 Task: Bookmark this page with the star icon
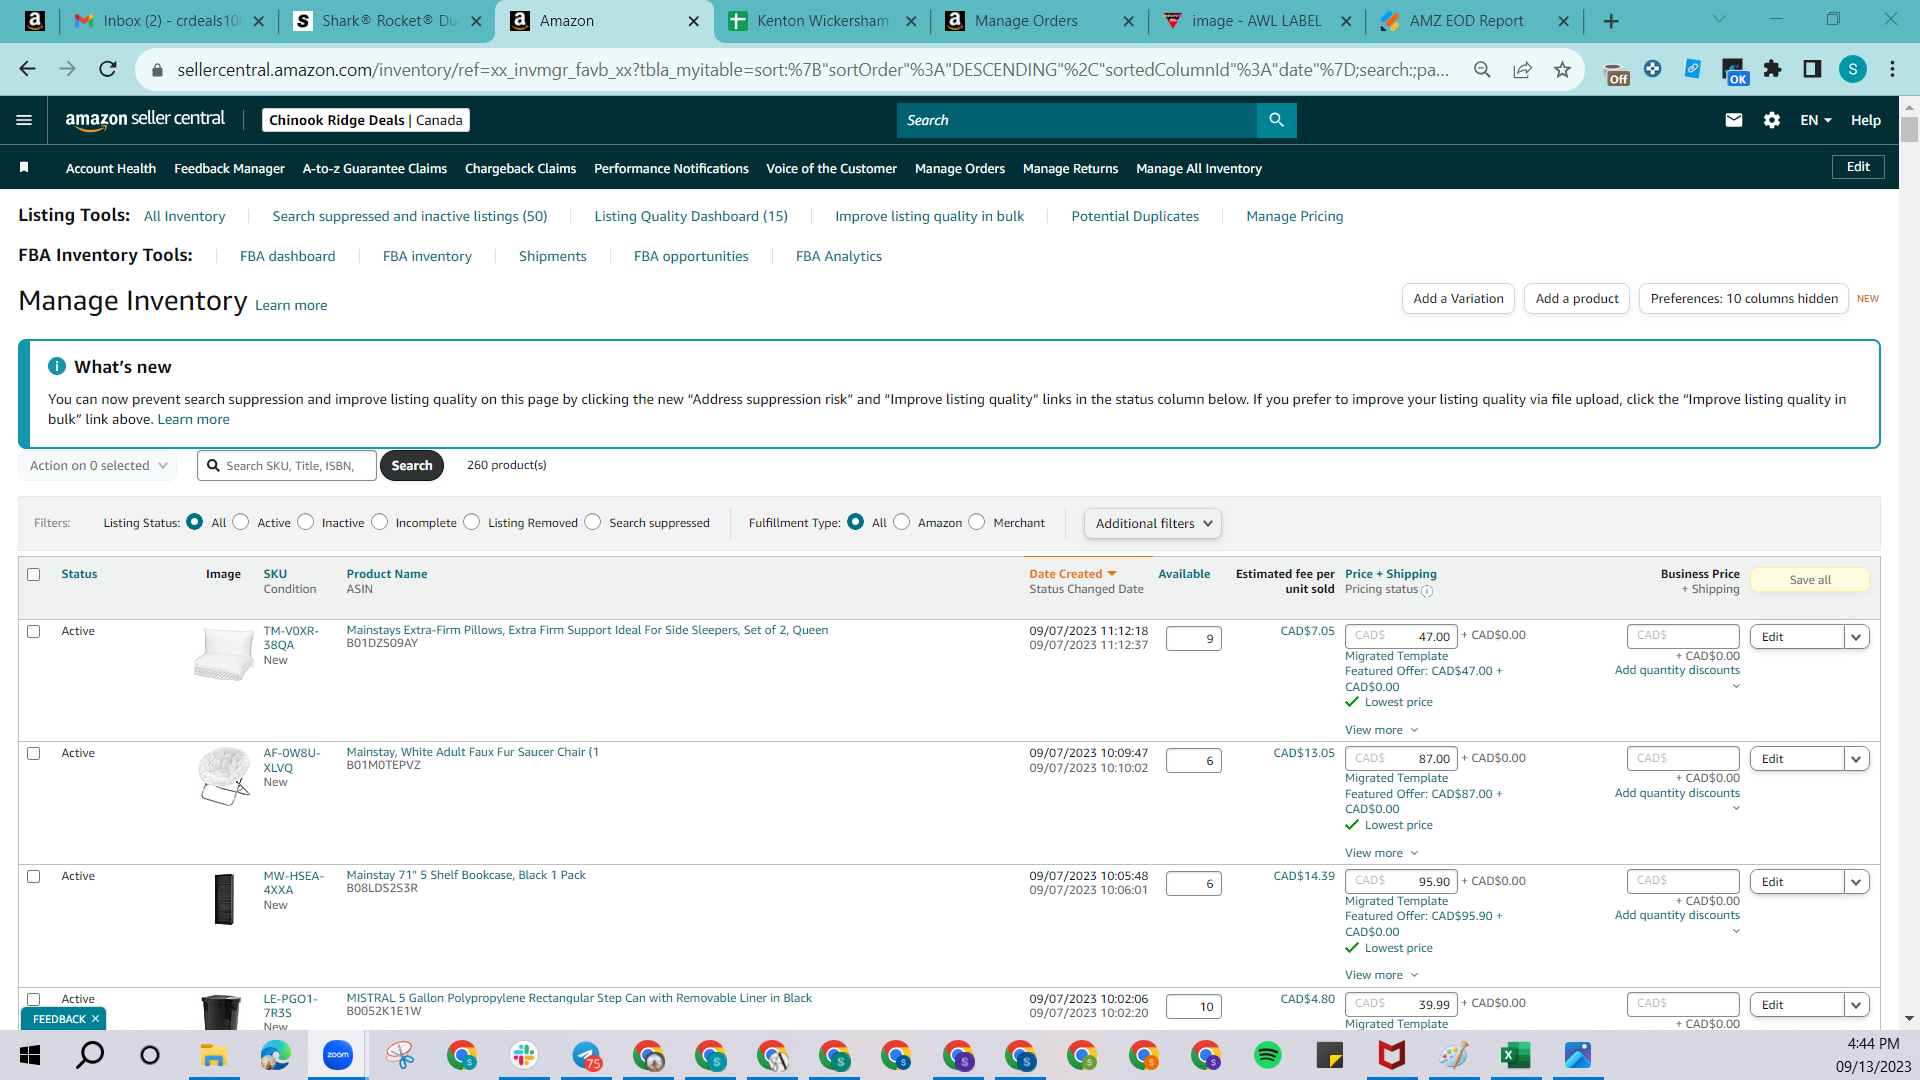pyautogui.click(x=1562, y=69)
